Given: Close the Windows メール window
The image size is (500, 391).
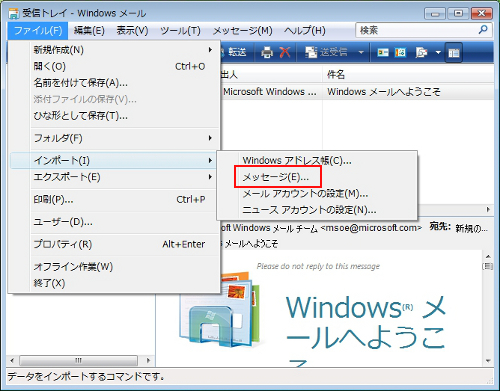Looking at the screenshot, I should click(x=482, y=14).
